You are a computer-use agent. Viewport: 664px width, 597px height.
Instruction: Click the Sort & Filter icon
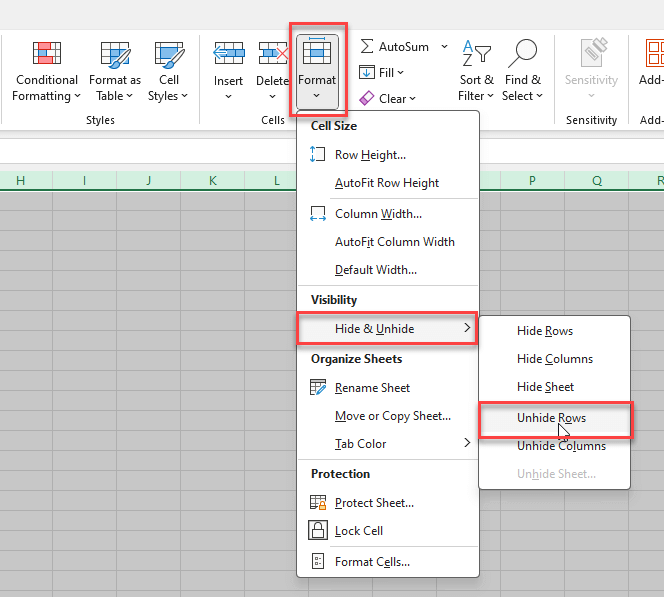(x=476, y=53)
